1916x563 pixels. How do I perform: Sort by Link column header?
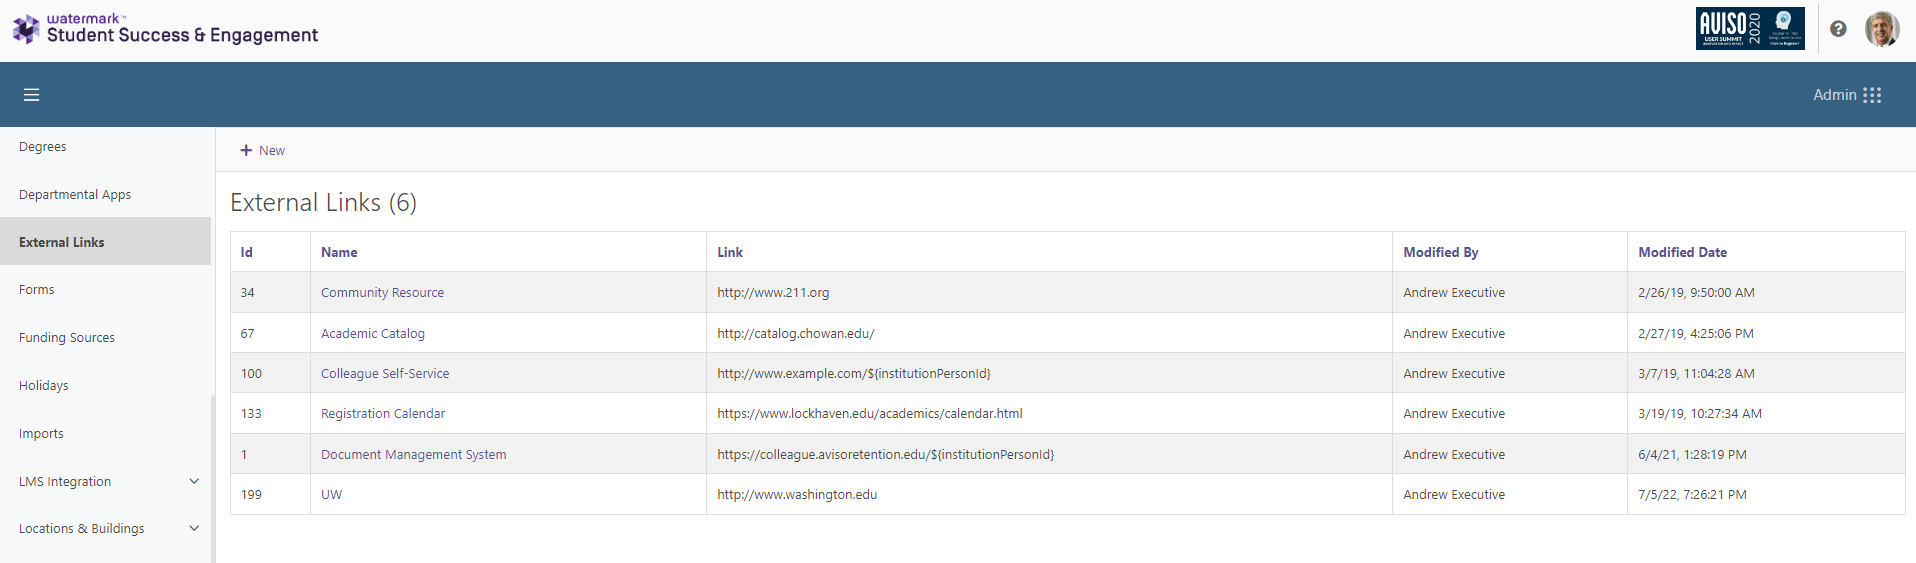point(730,252)
